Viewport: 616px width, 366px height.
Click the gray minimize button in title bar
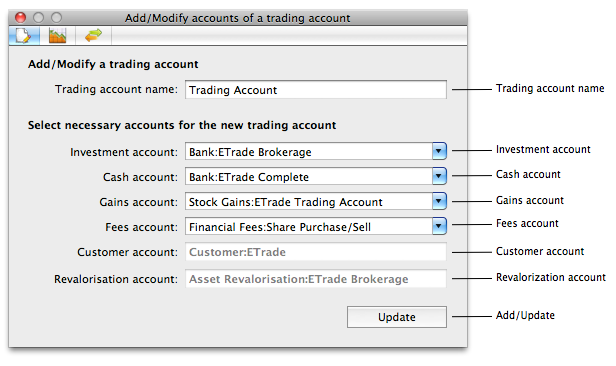coord(38,18)
